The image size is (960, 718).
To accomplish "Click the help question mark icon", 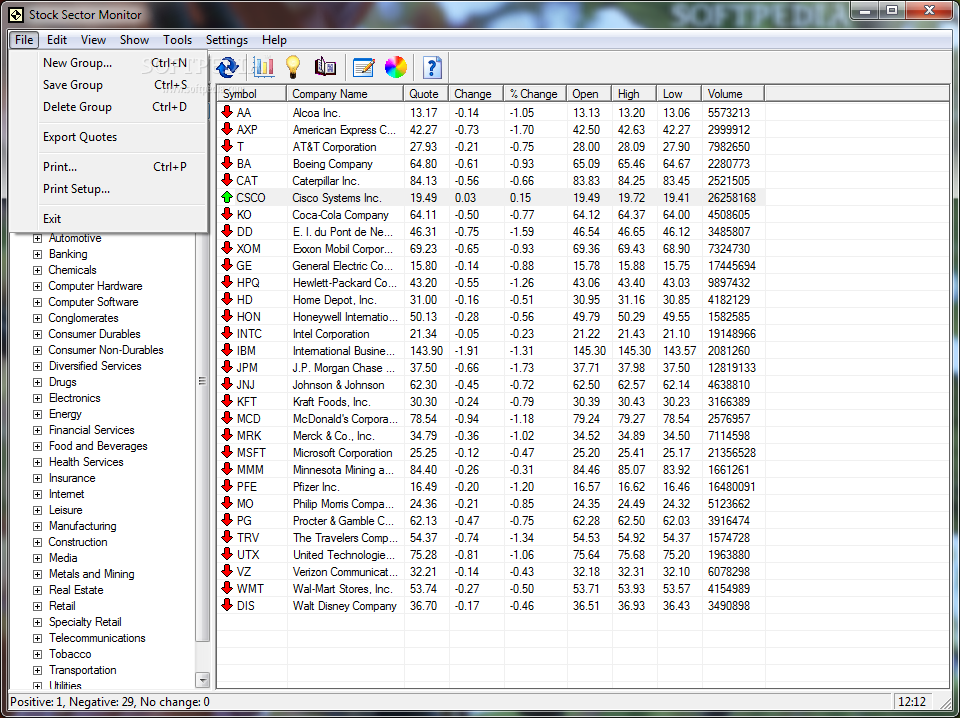I will [432, 67].
